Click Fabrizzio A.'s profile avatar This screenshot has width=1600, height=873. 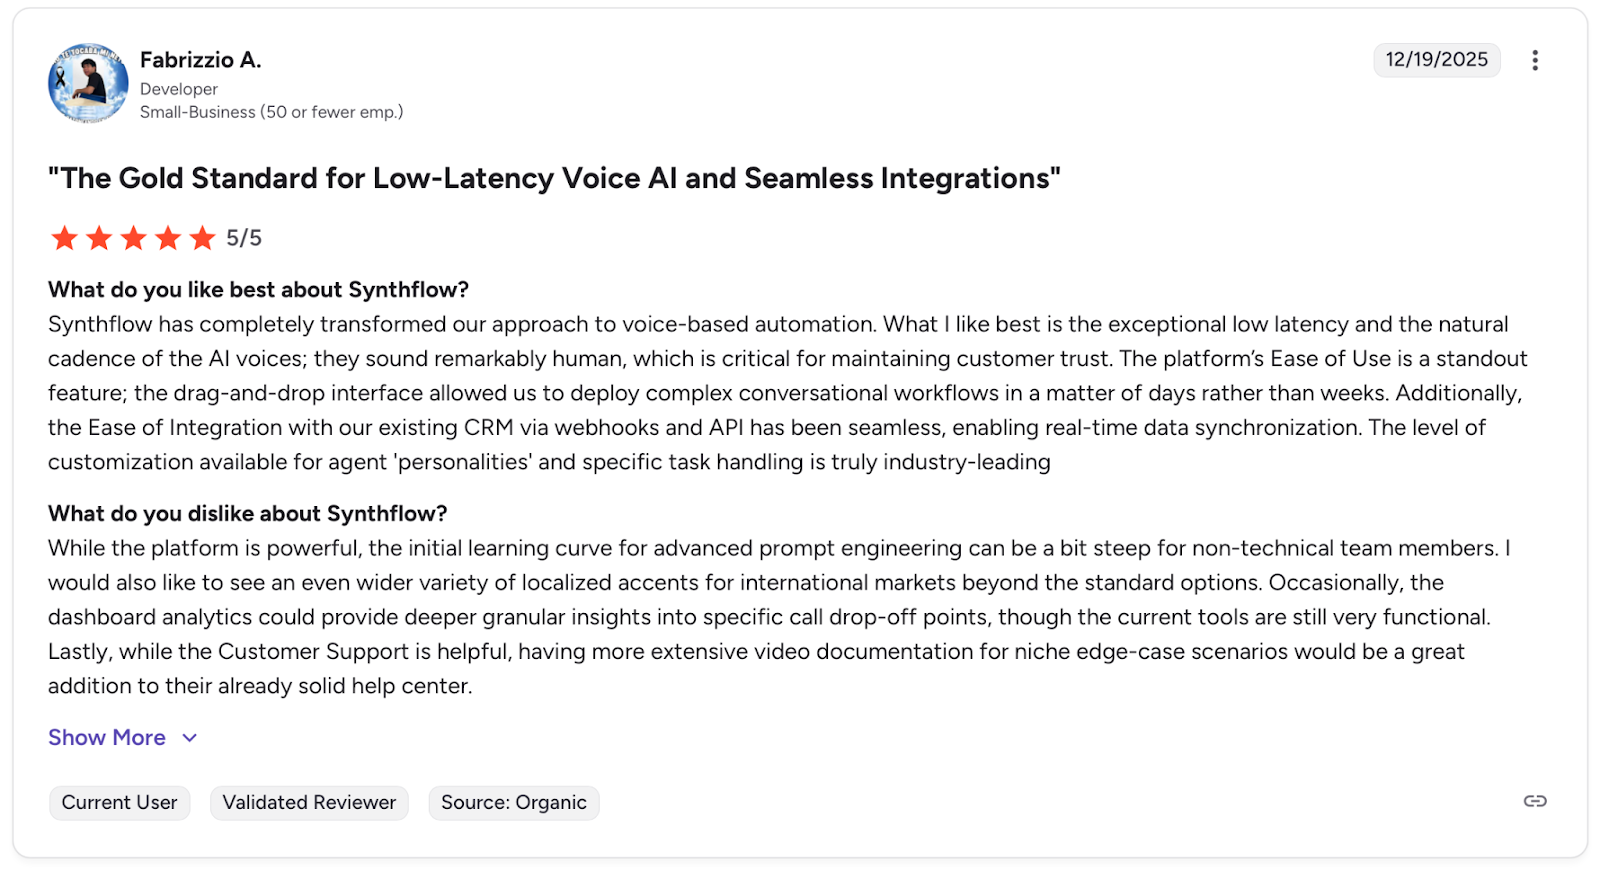tap(88, 83)
